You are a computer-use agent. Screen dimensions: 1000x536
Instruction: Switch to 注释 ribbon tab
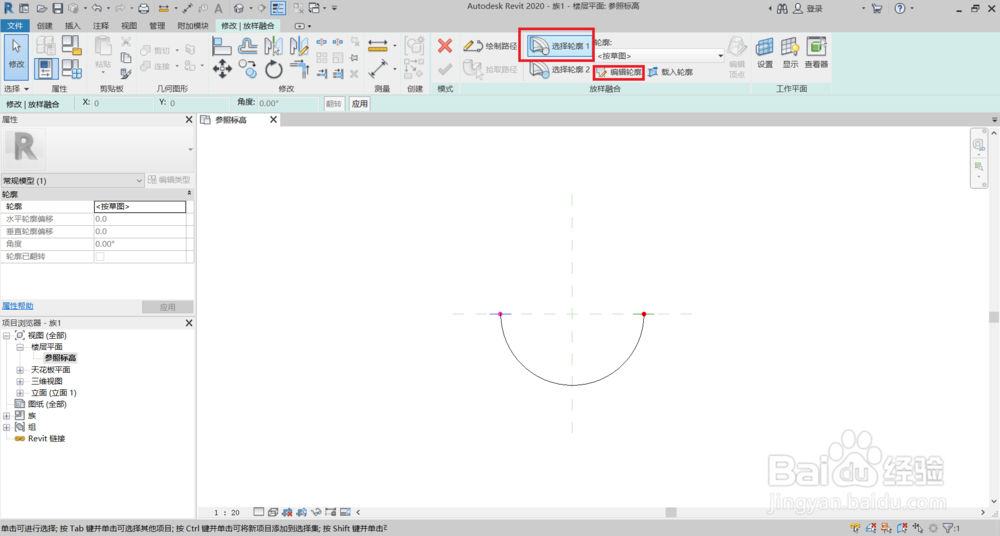(101, 26)
